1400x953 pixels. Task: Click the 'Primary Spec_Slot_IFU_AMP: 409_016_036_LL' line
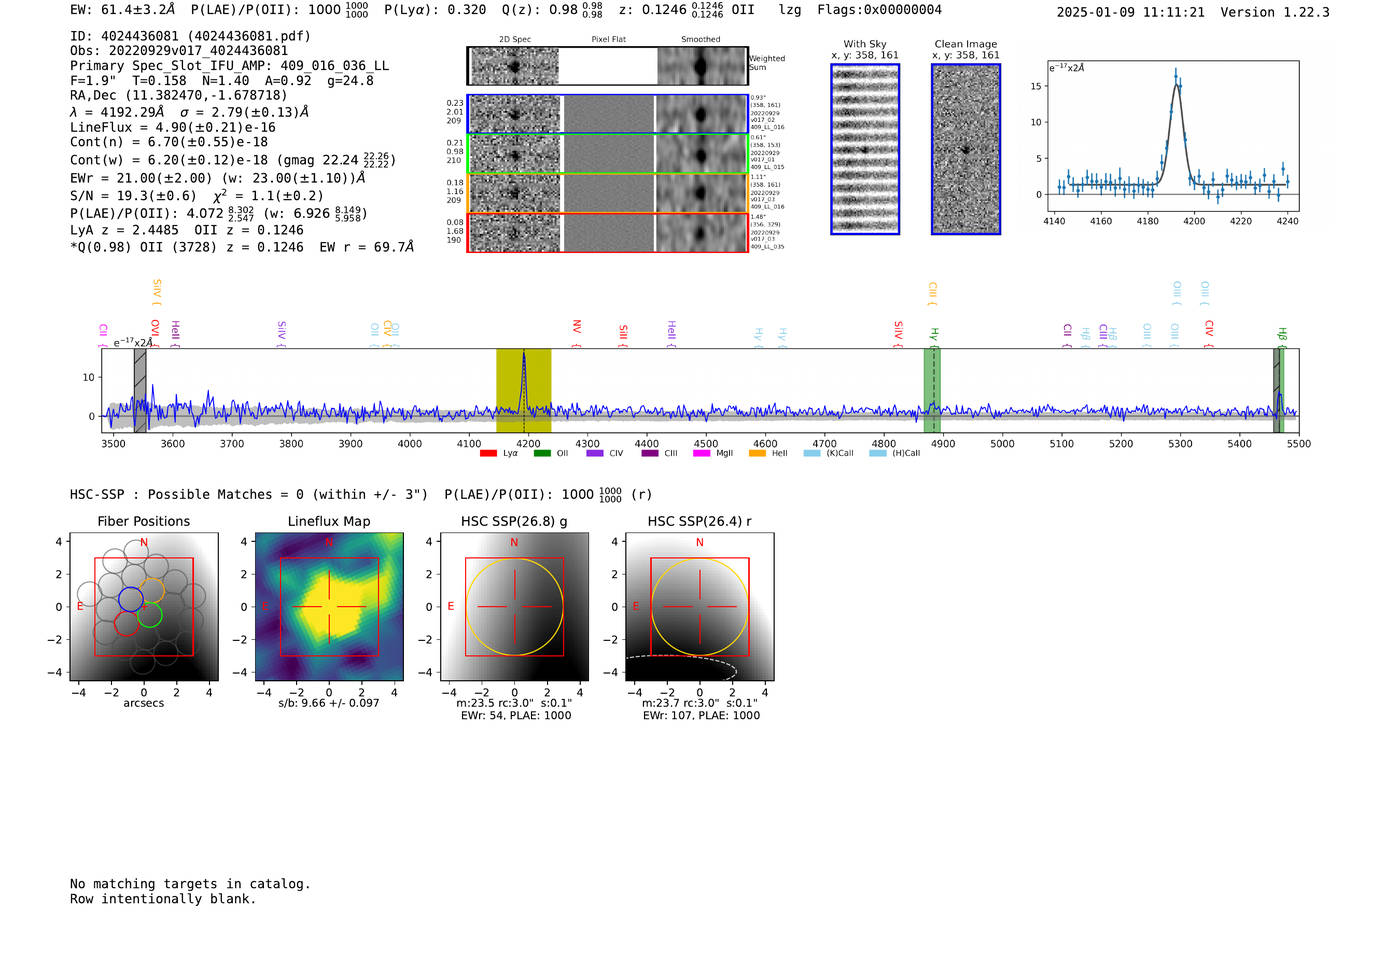point(230,66)
